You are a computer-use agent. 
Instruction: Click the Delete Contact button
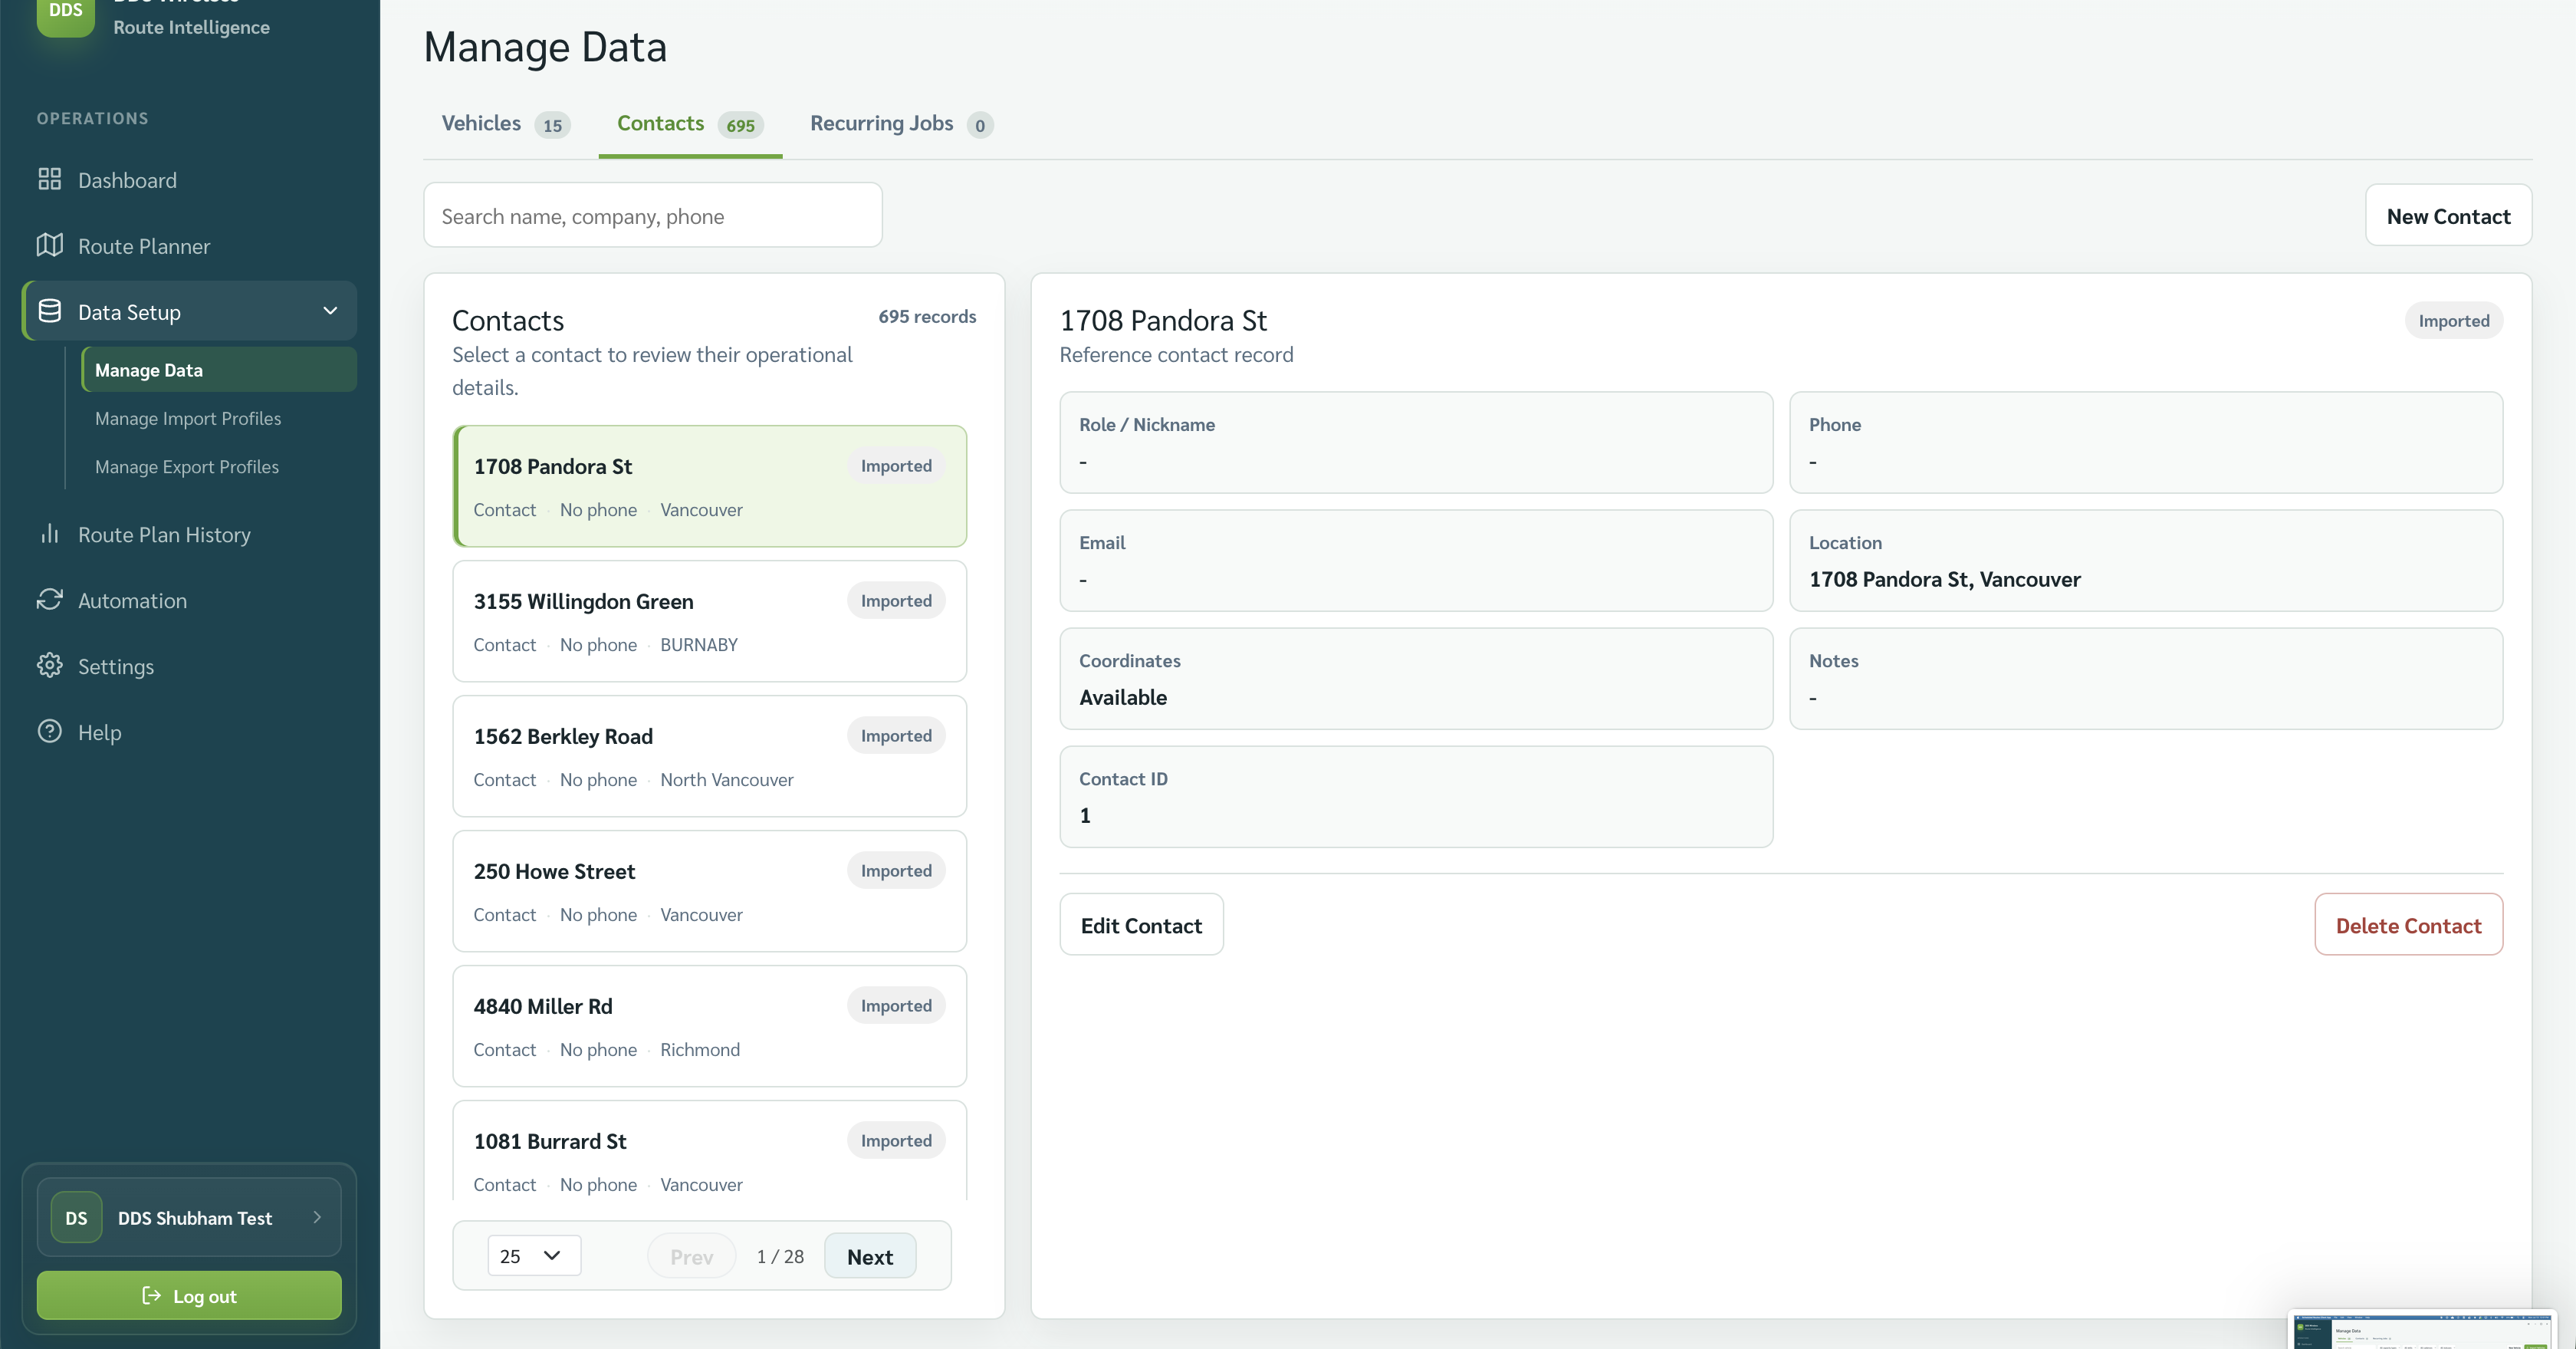pyautogui.click(x=2408, y=924)
